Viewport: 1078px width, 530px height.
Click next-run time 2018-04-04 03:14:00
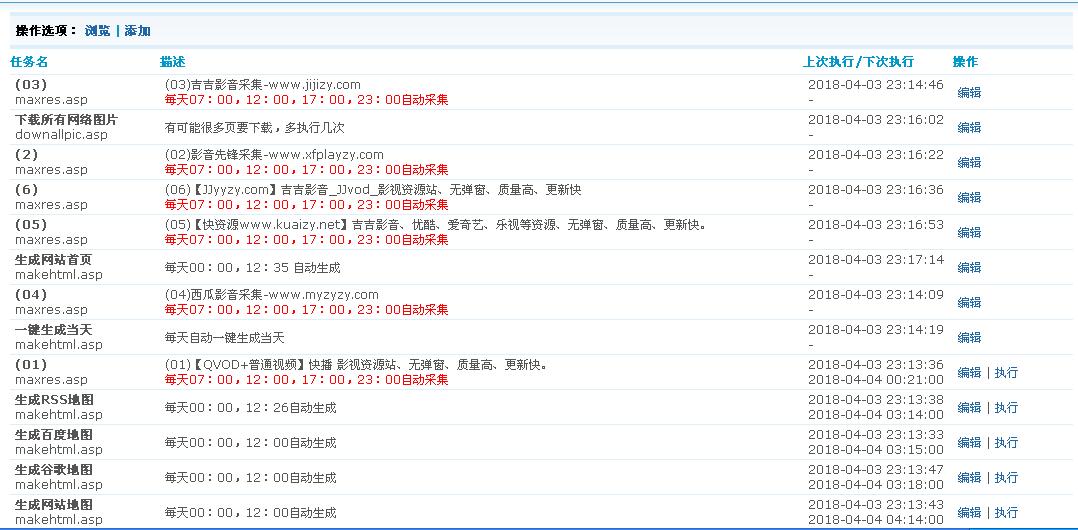[876, 415]
